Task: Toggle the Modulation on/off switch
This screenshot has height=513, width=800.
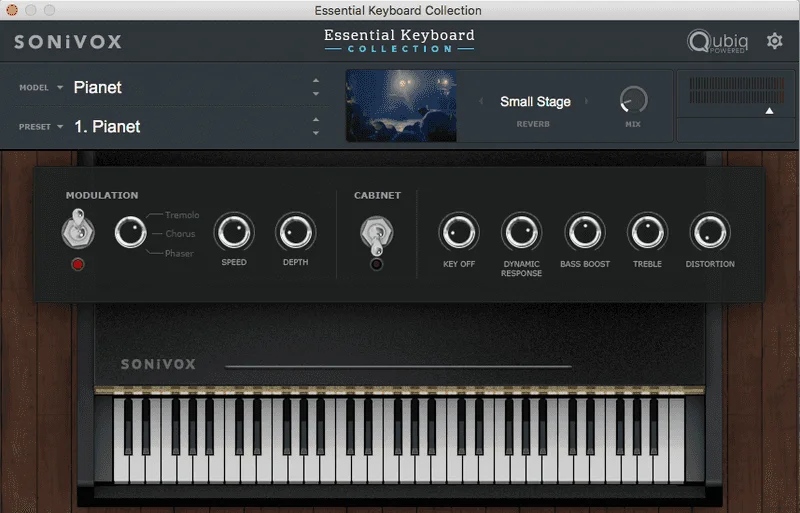Action: pos(78,229)
